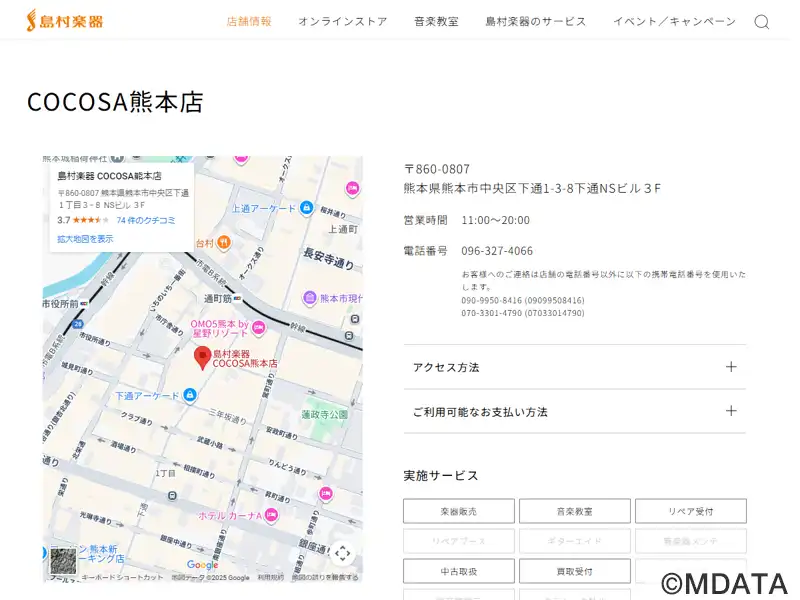This screenshot has width=800, height=600.
Task: Click the 下通アーケード shopping marker
Action: [189, 396]
